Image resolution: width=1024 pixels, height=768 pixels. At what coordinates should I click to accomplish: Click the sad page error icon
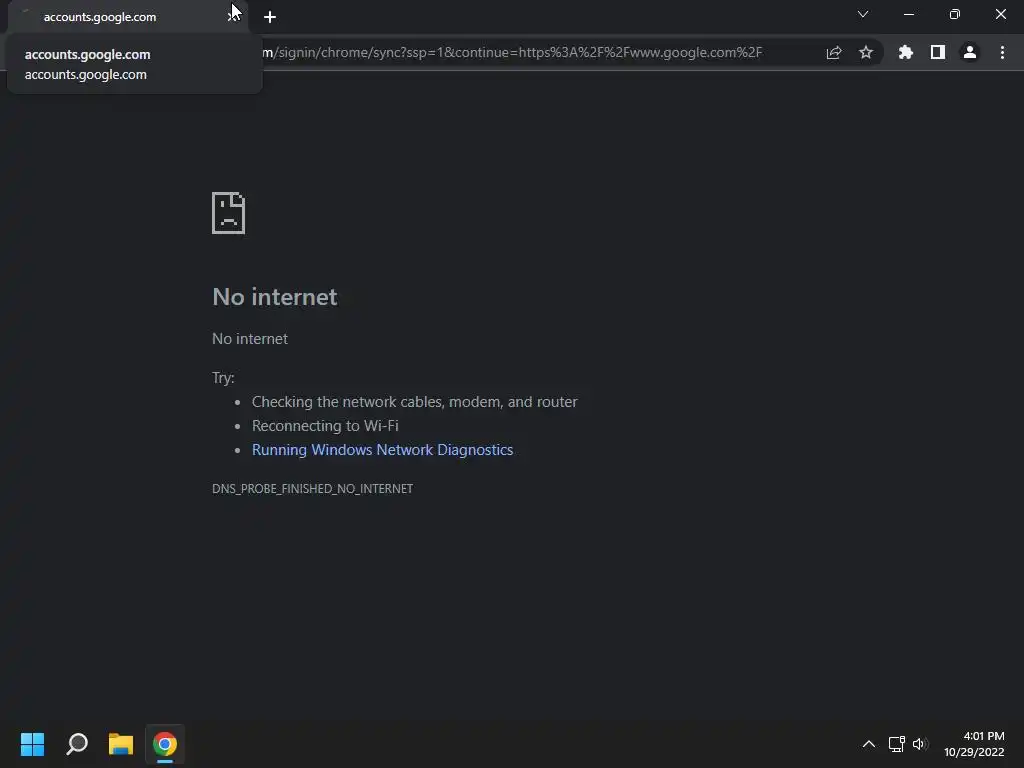229,213
